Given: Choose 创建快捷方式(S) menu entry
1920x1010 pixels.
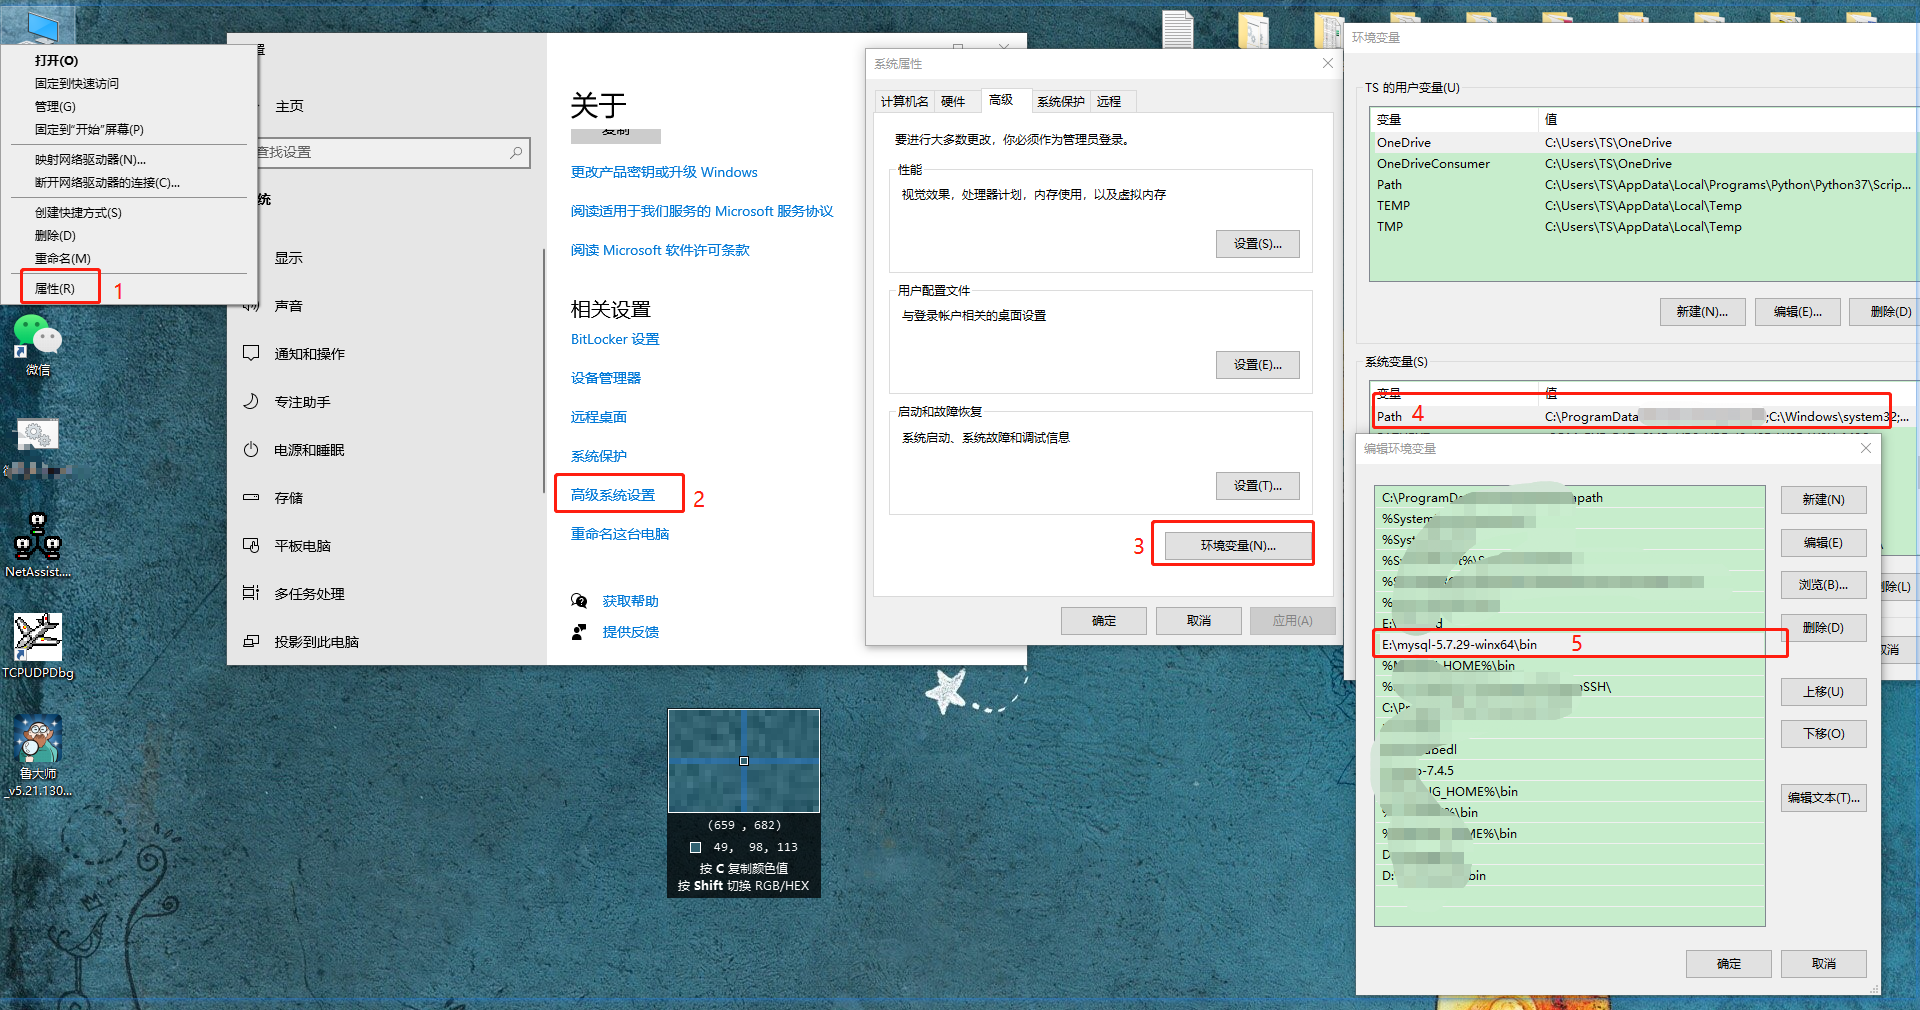Looking at the screenshot, I should [x=78, y=212].
